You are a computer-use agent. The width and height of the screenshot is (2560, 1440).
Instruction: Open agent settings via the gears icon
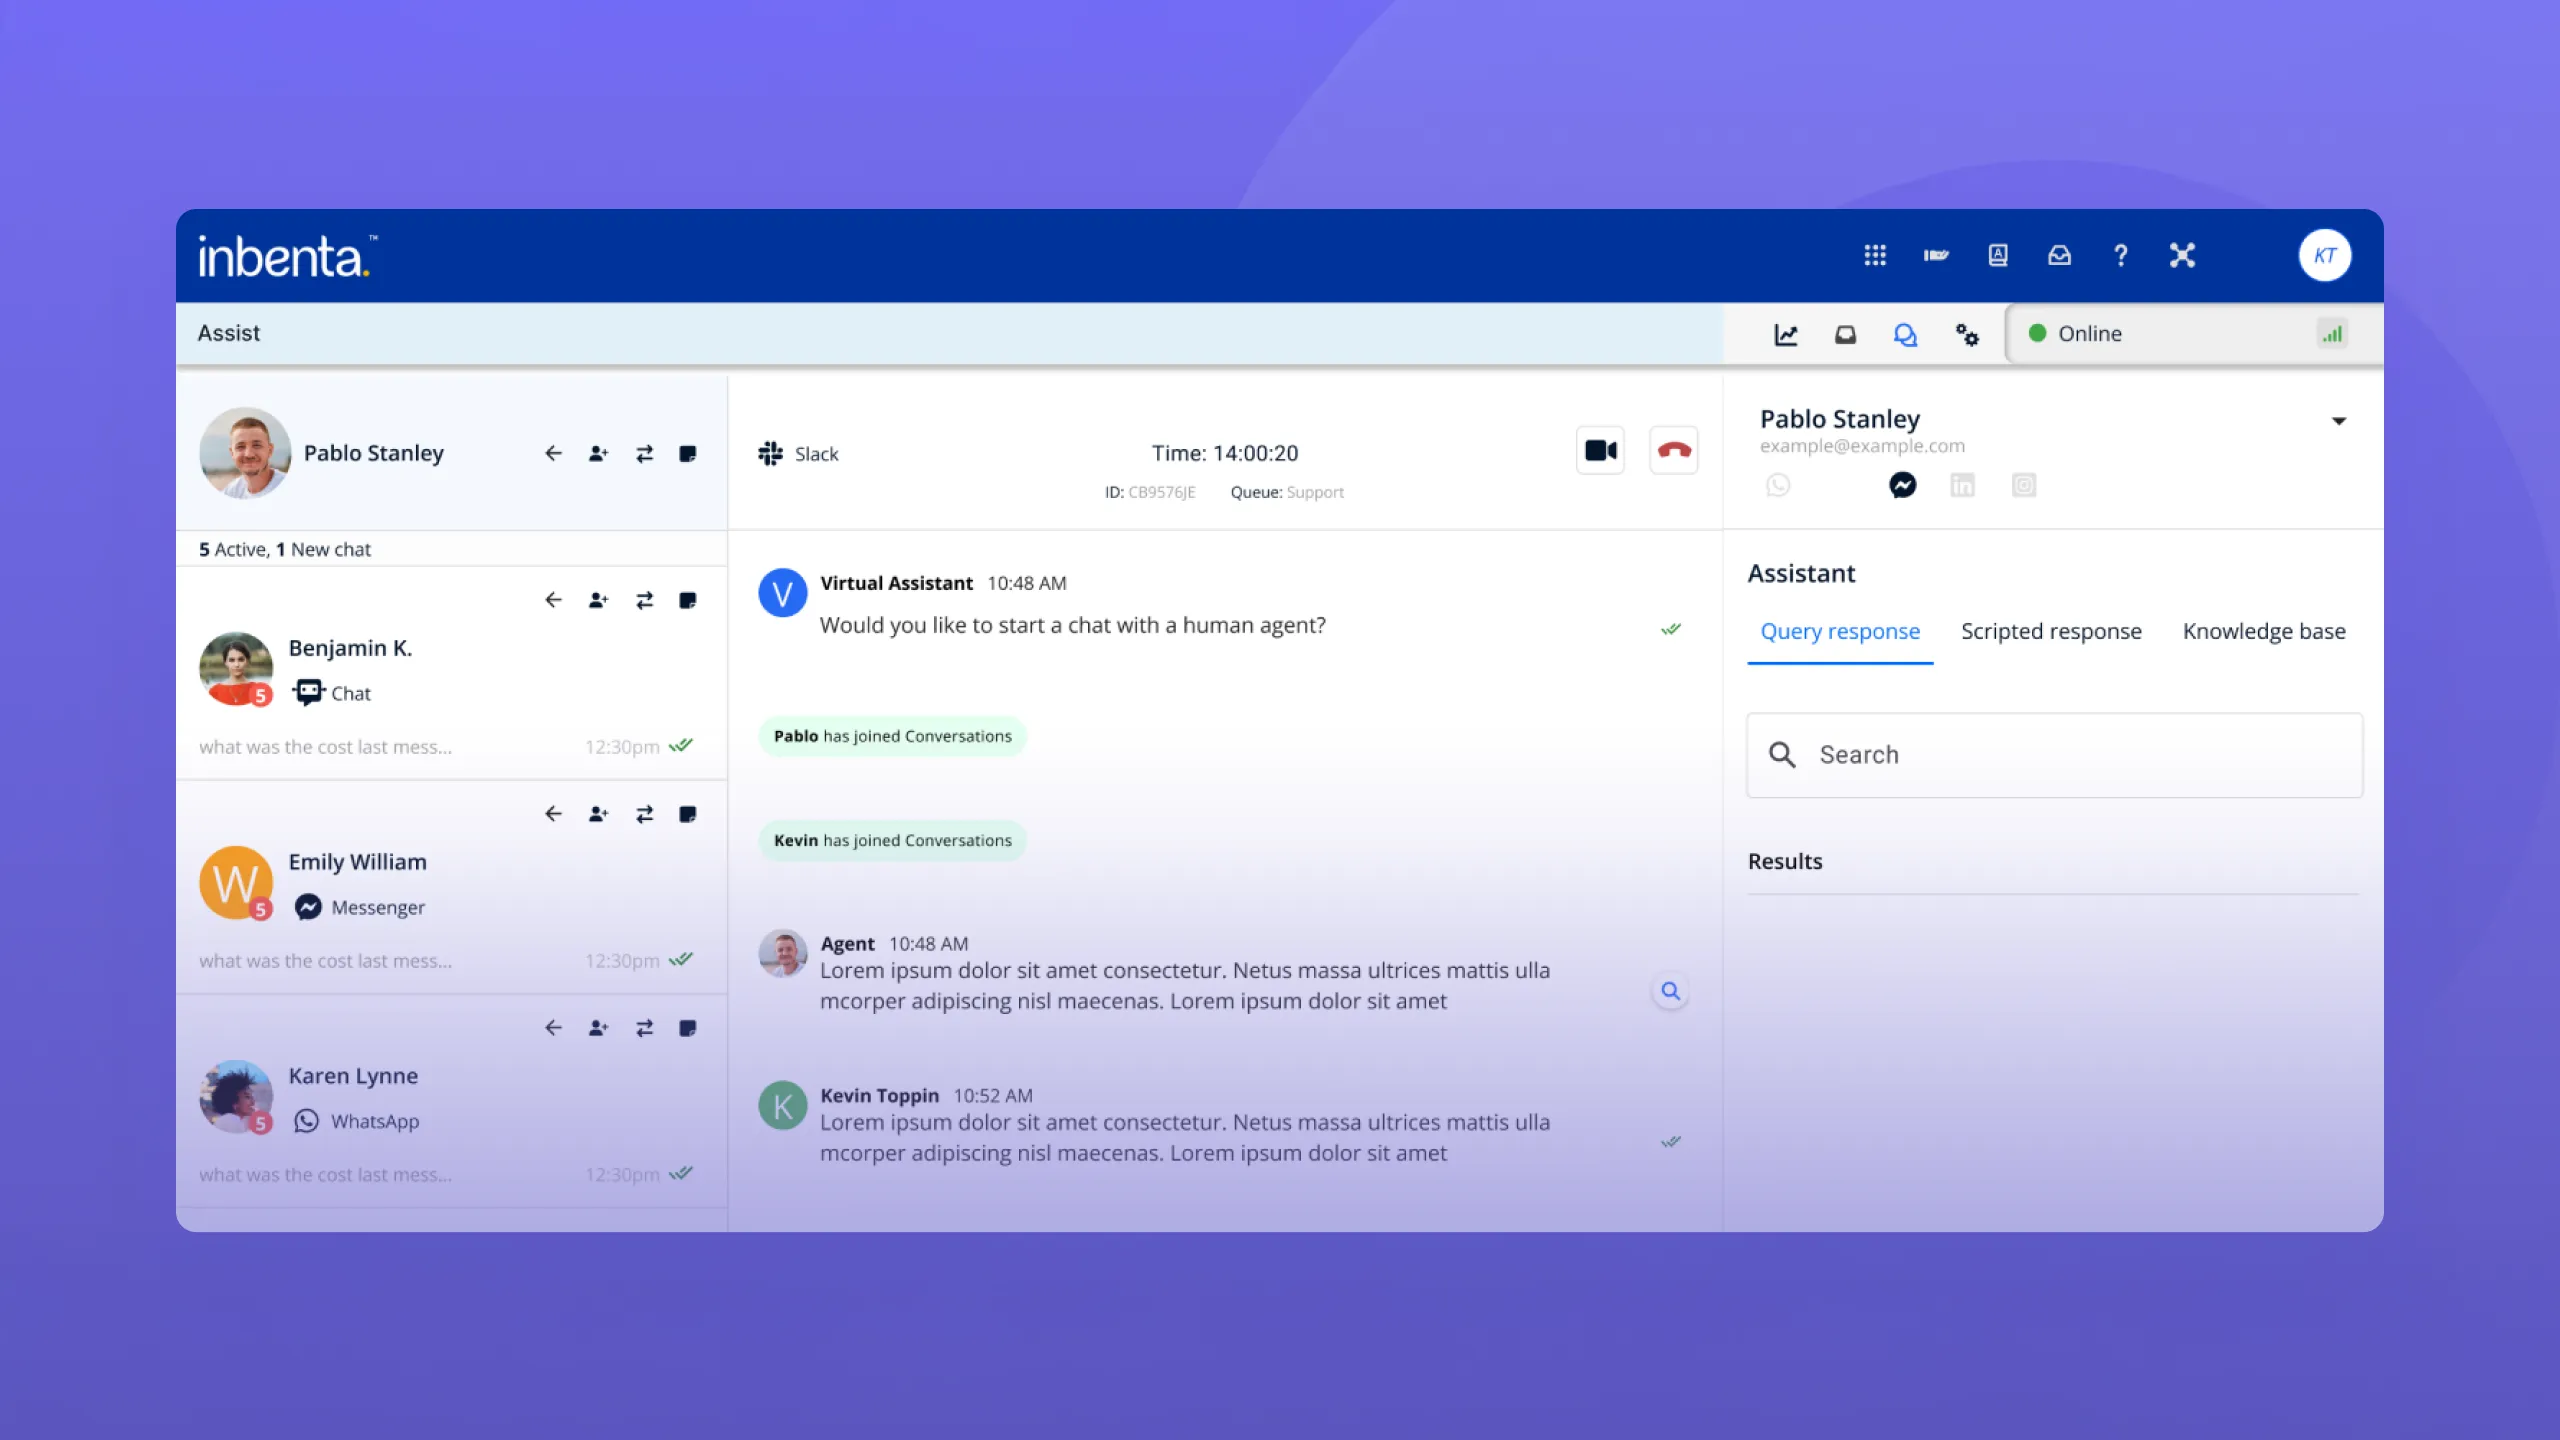click(x=1966, y=334)
